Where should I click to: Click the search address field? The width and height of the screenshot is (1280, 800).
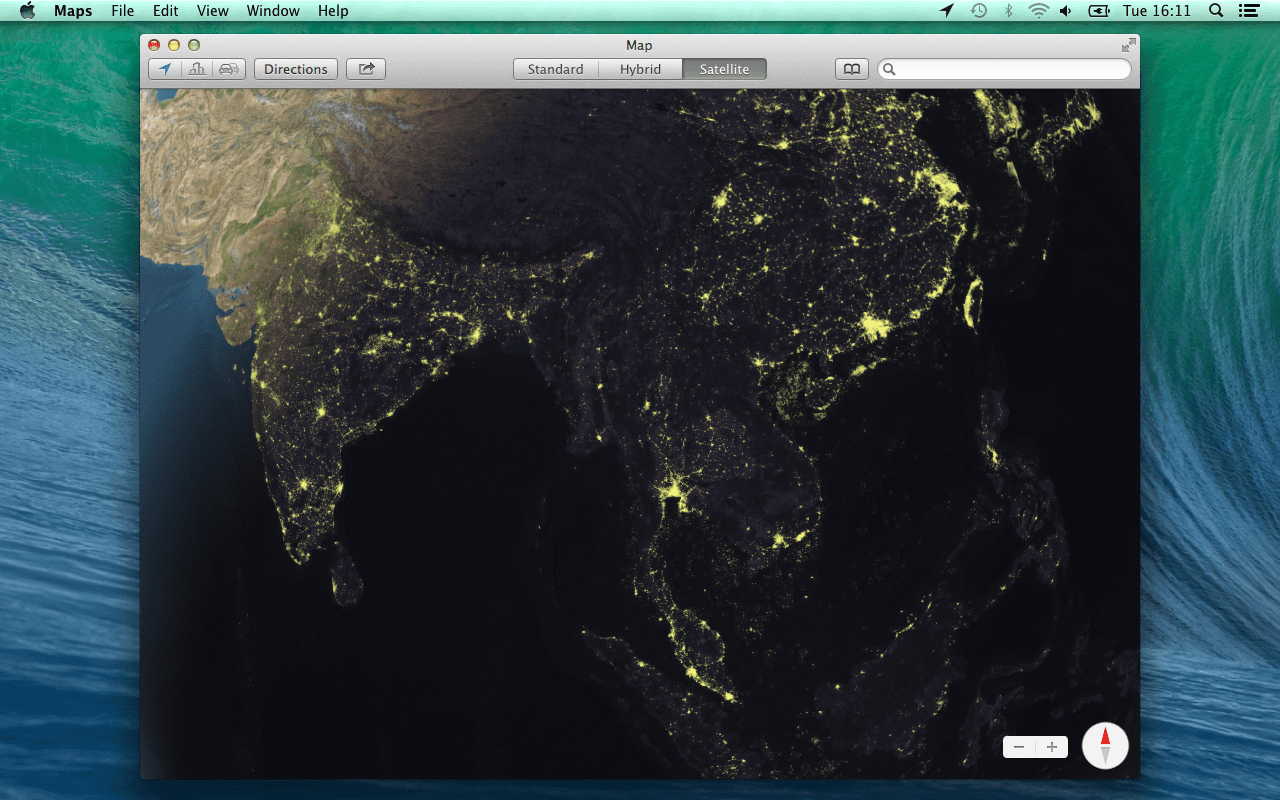pos(1004,69)
